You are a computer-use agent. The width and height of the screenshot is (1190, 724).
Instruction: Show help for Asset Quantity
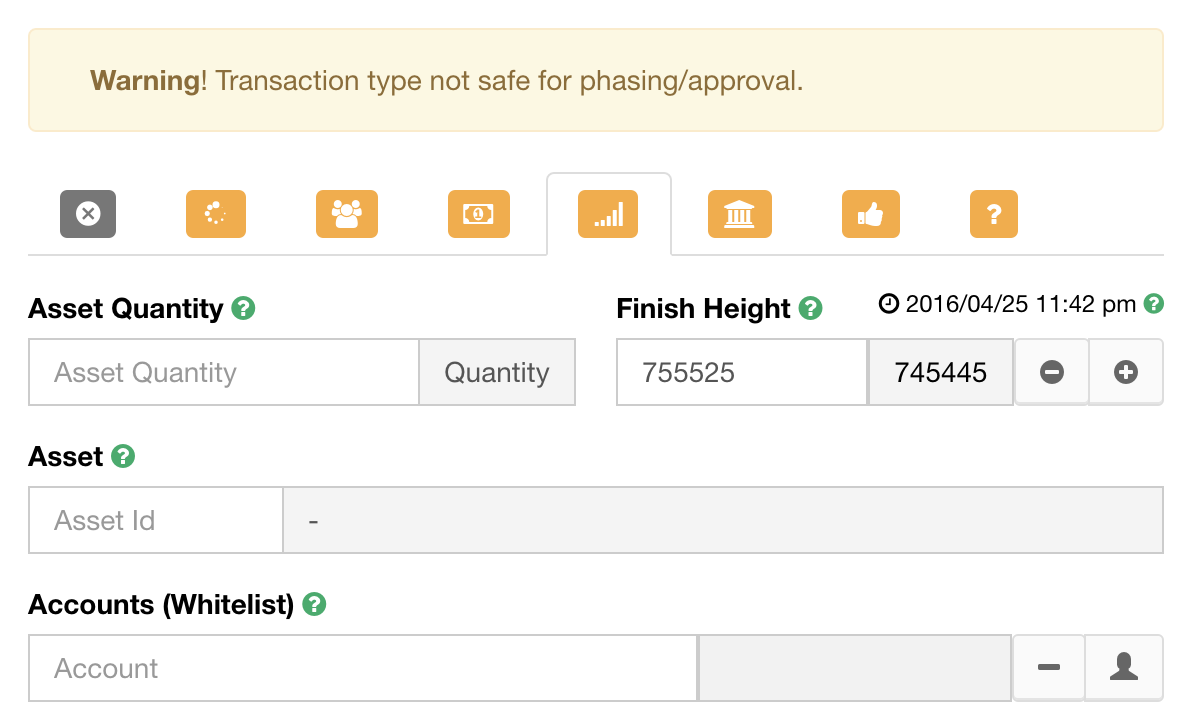pos(244,308)
